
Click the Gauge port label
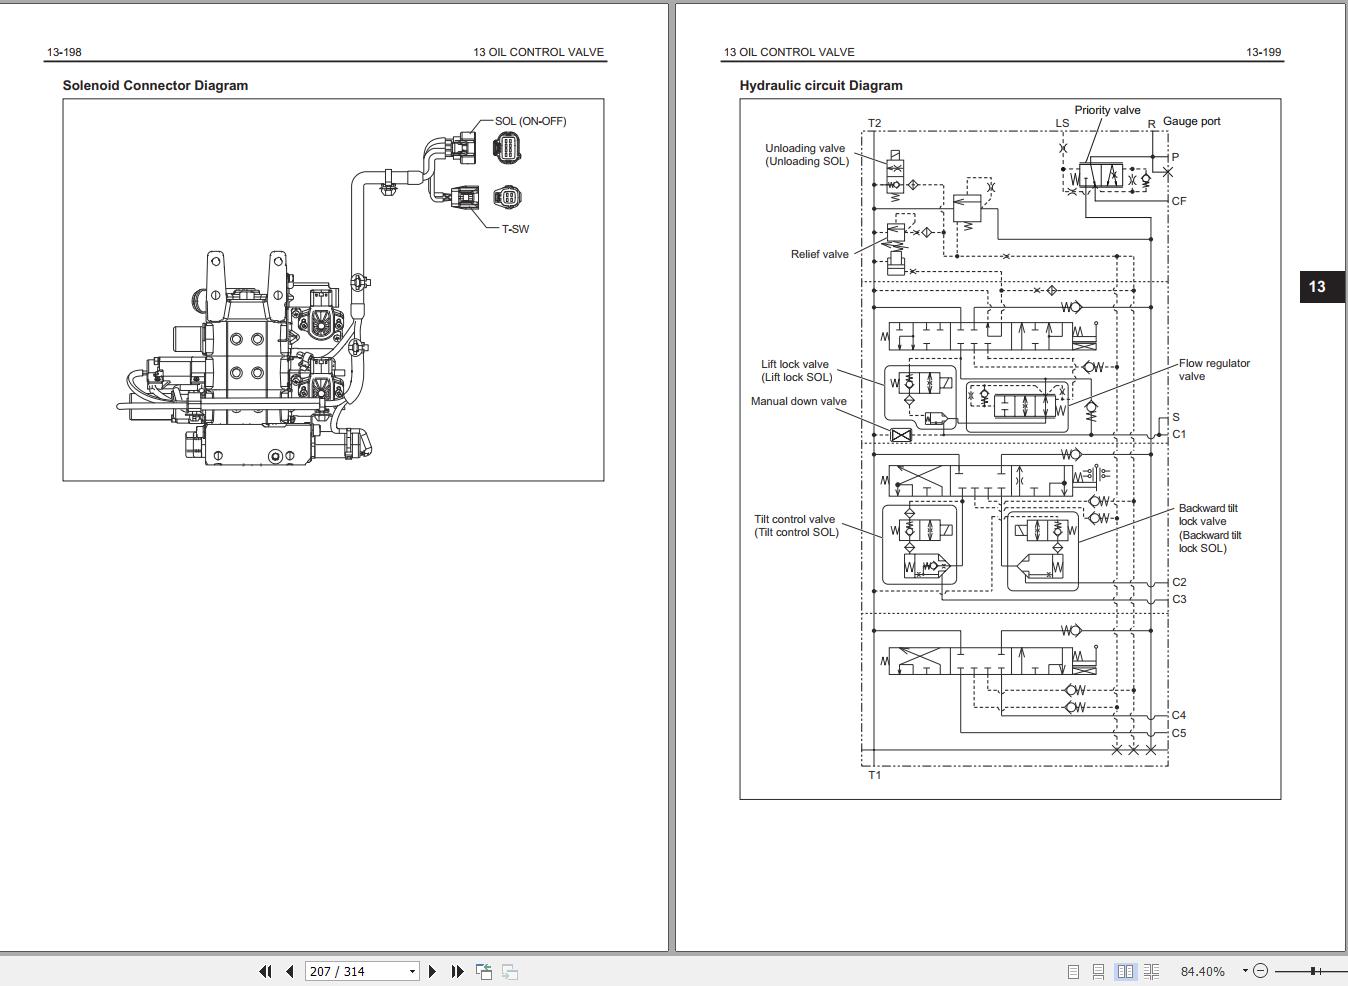tap(1191, 121)
